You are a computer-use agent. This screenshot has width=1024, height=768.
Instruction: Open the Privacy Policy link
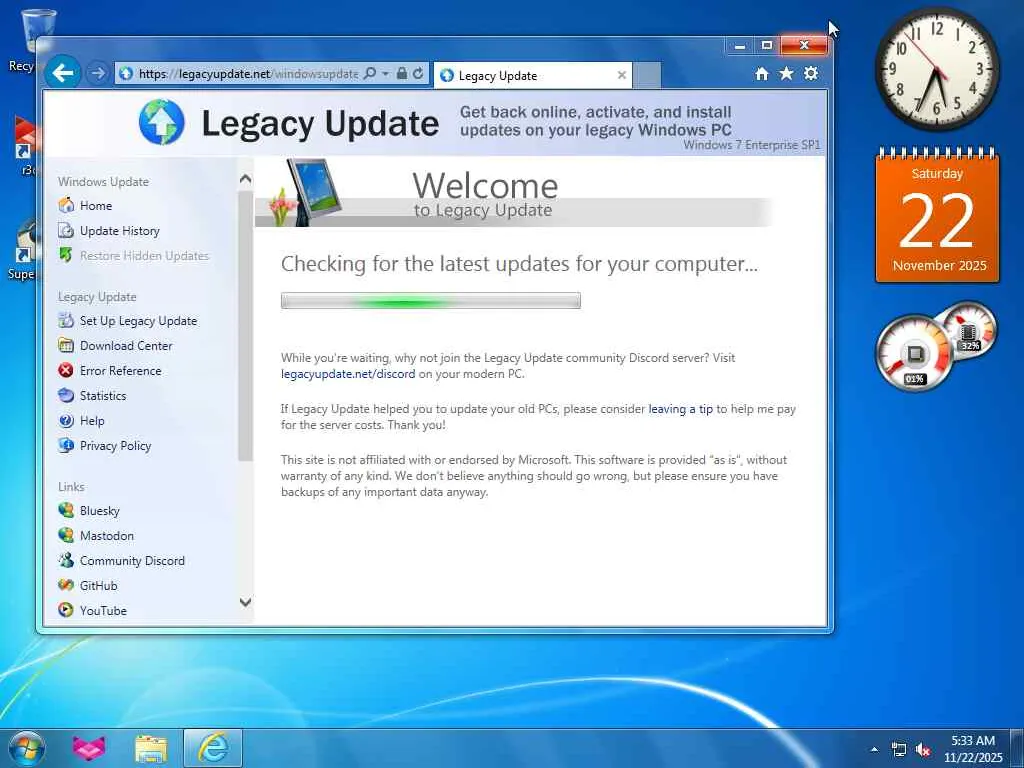tap(116, 446)
